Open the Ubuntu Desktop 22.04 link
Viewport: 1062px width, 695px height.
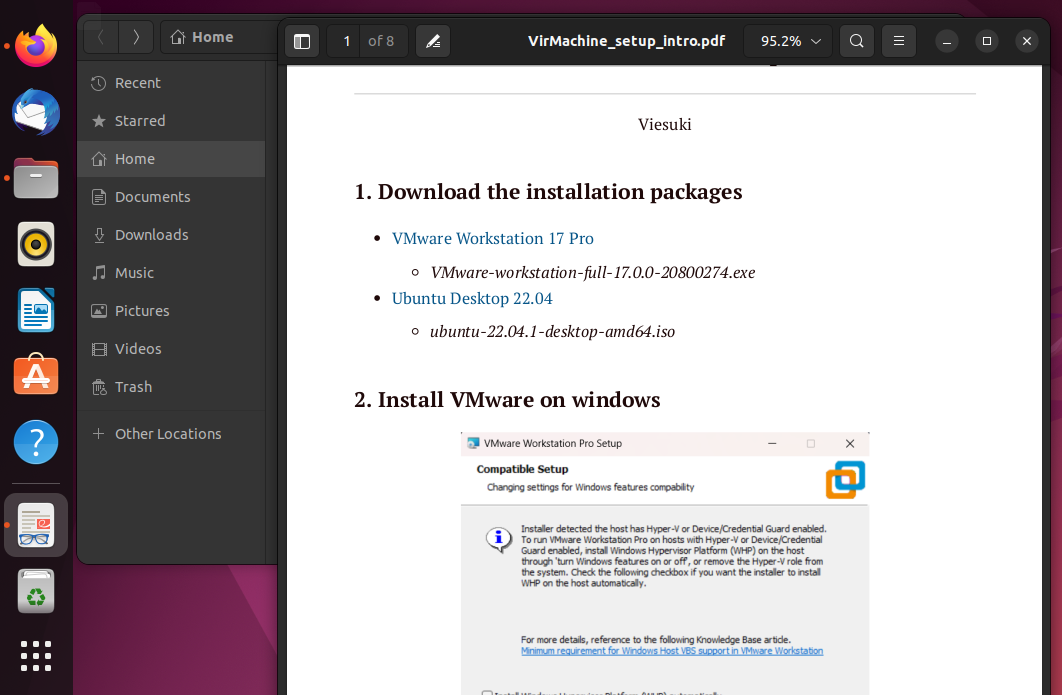tap(472, 299)
